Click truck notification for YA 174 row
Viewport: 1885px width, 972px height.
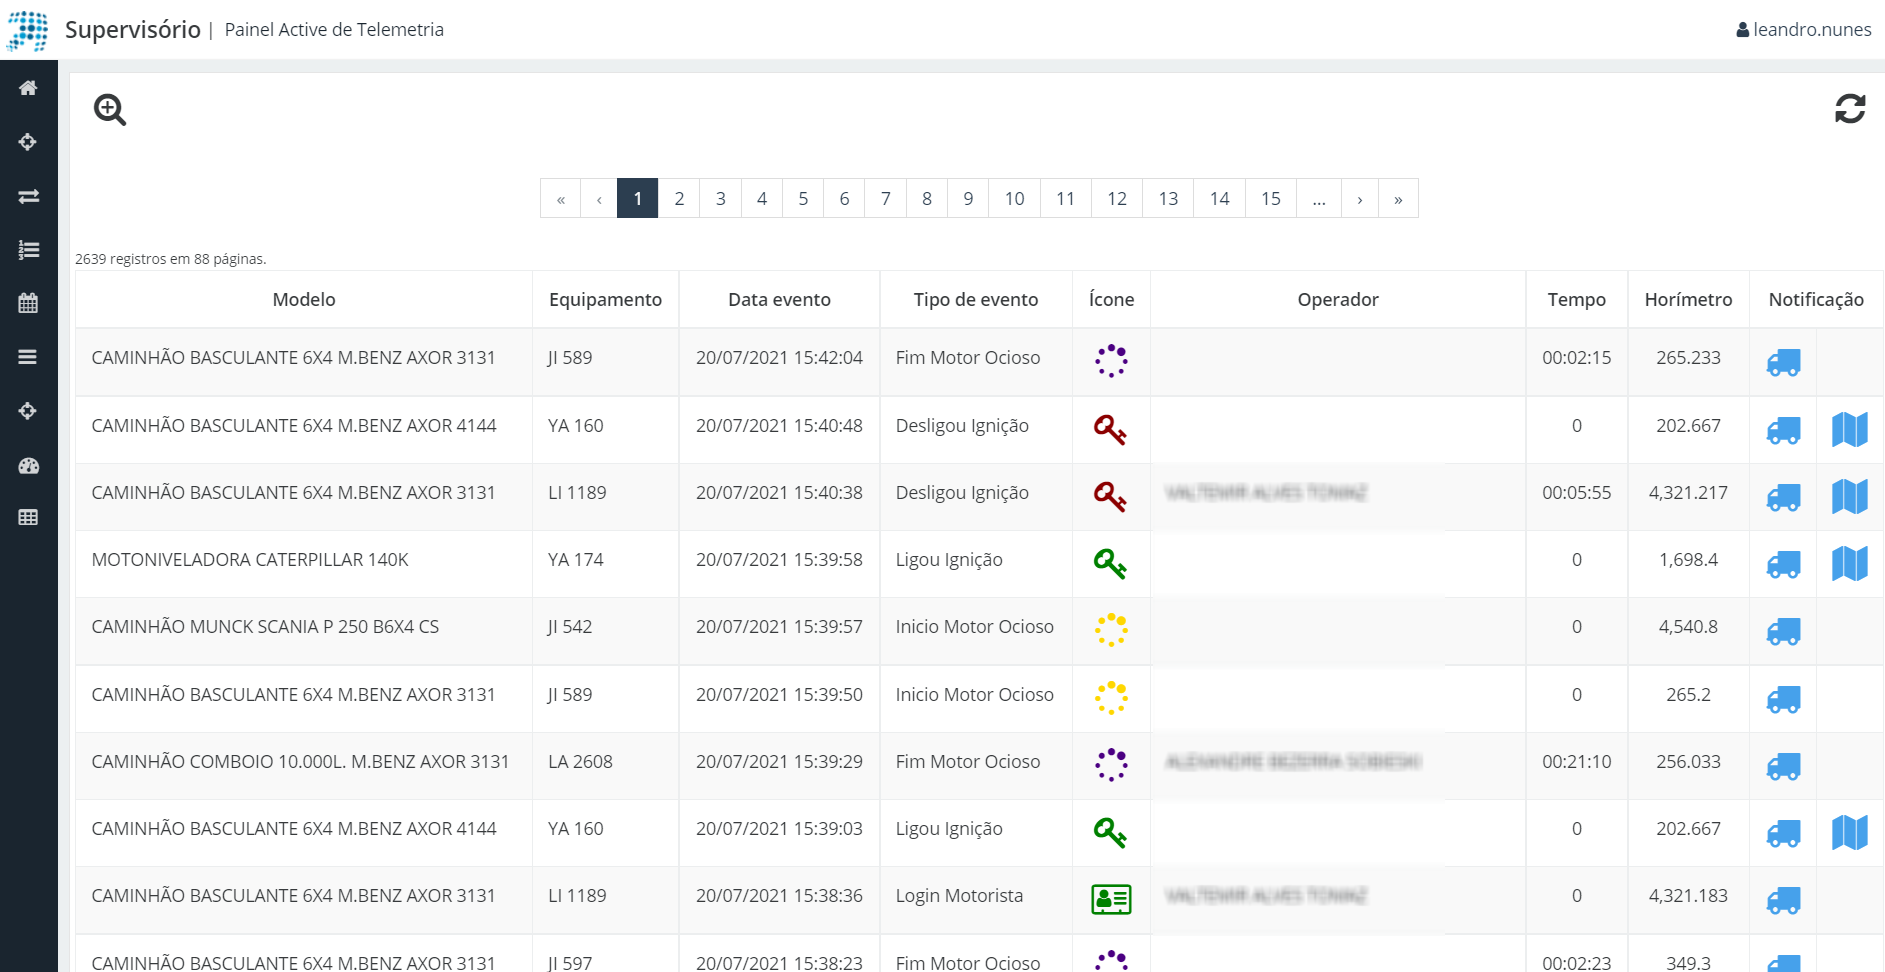point(1783,565)
